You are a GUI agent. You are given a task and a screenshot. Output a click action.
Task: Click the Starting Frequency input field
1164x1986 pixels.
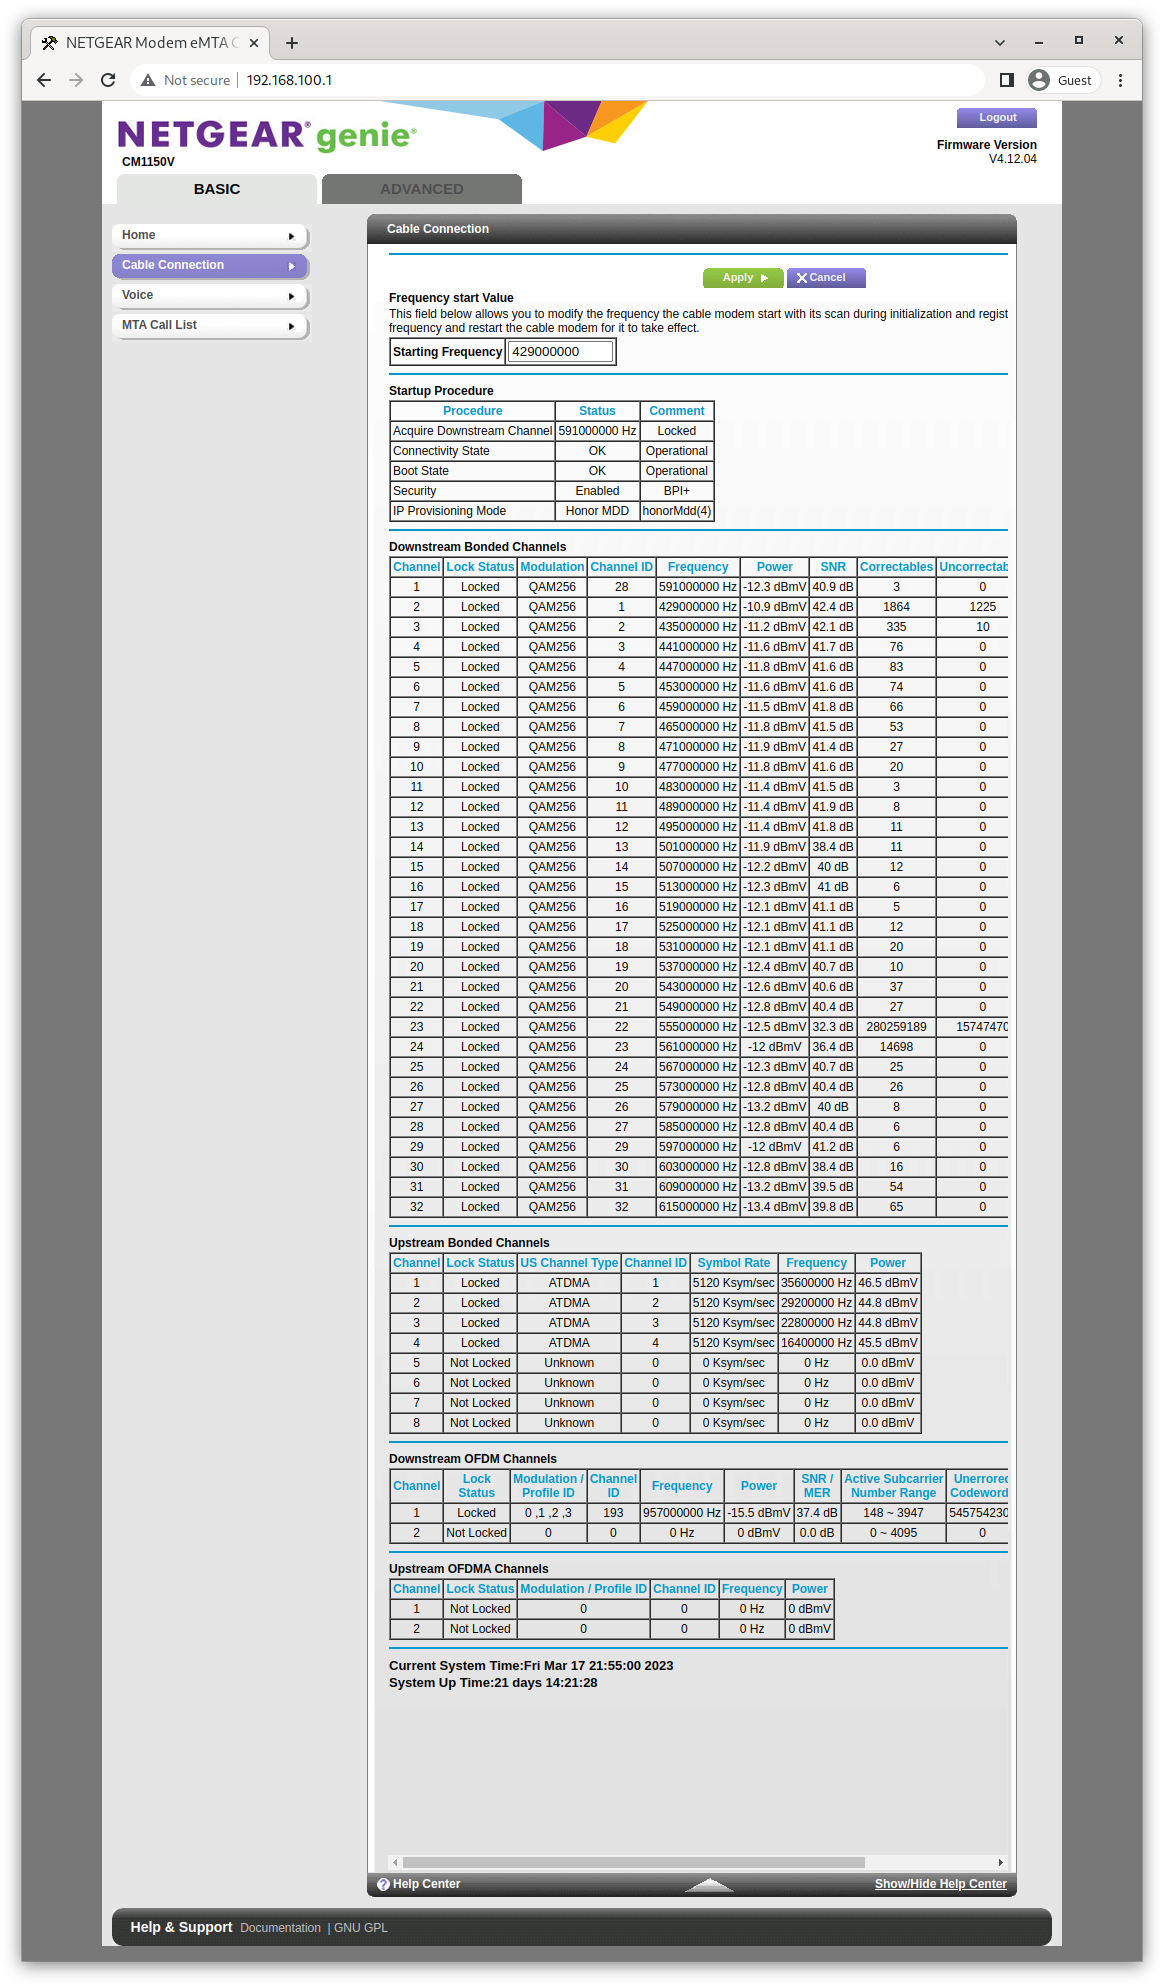560,352
